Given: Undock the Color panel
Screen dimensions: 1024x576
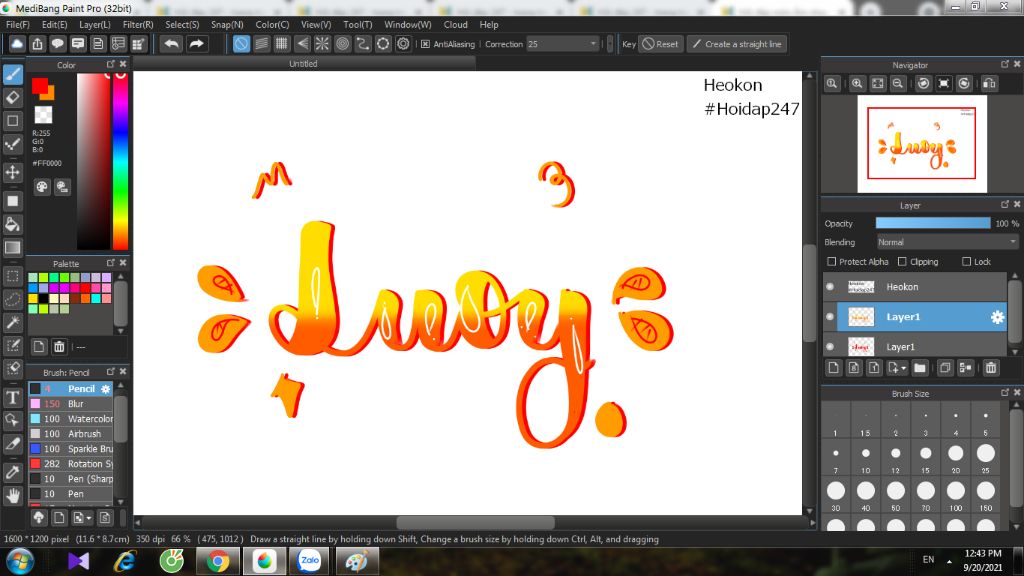Looking at the screenshot, I should (x=110, y=64).
